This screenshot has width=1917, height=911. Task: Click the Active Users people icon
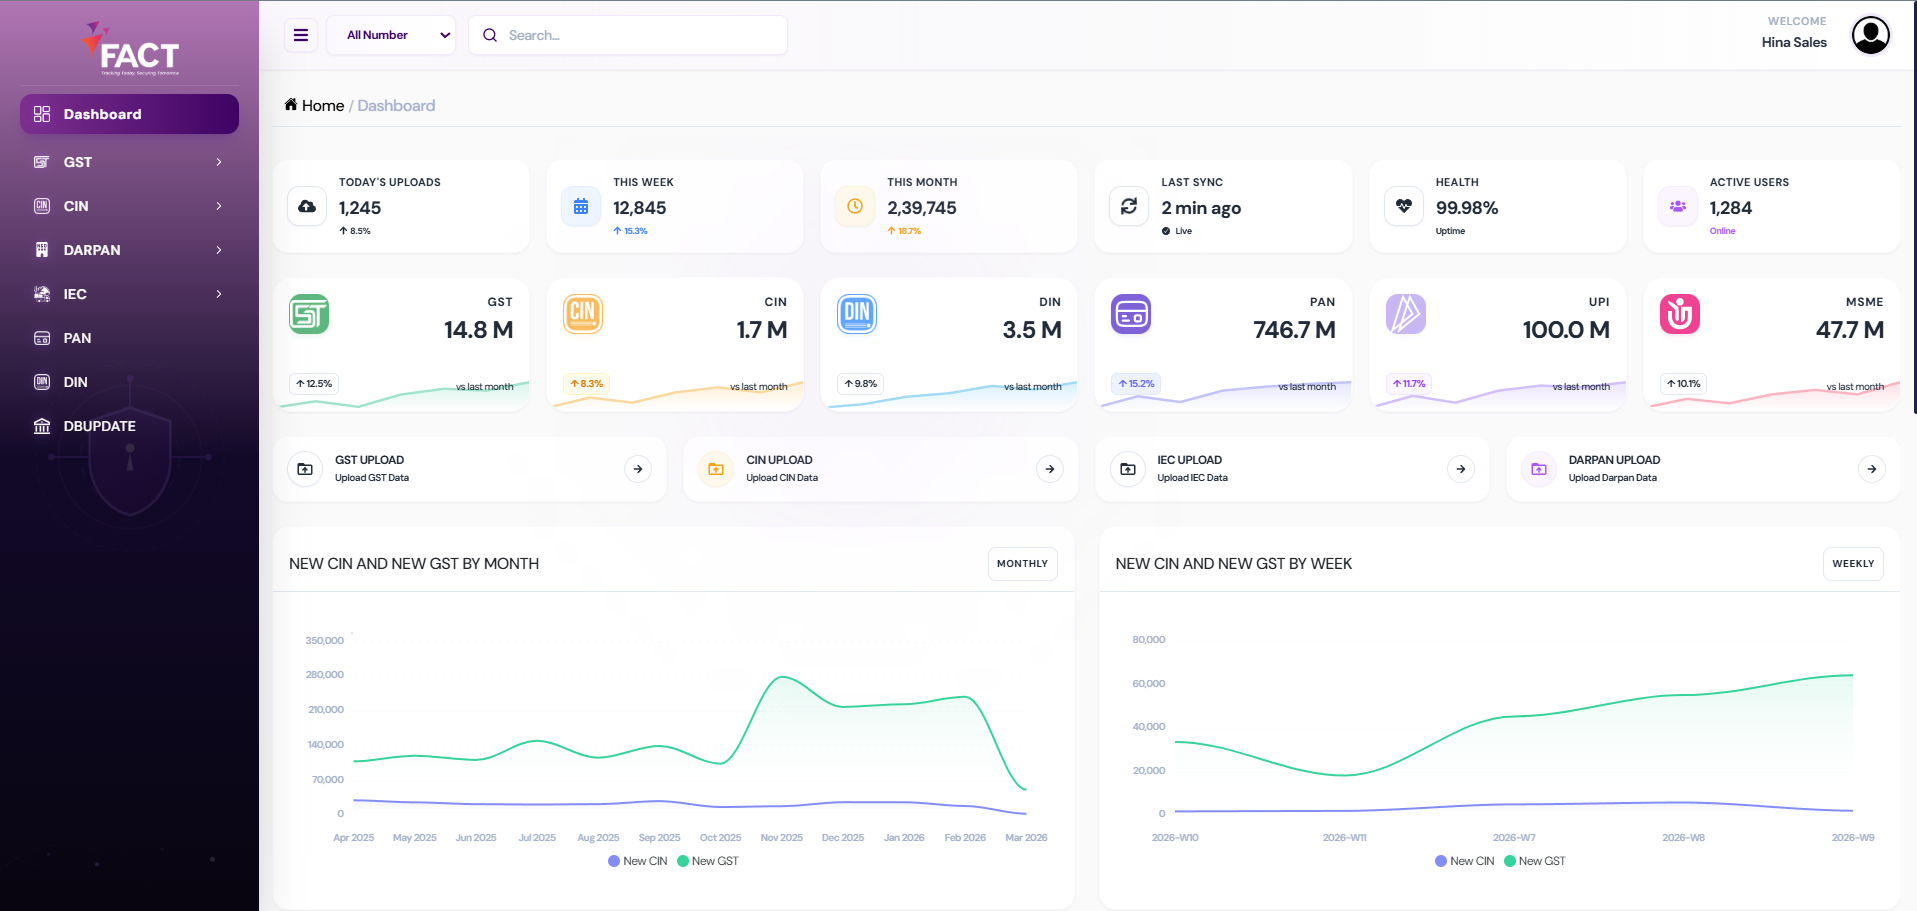click(x=1678, y=206)
